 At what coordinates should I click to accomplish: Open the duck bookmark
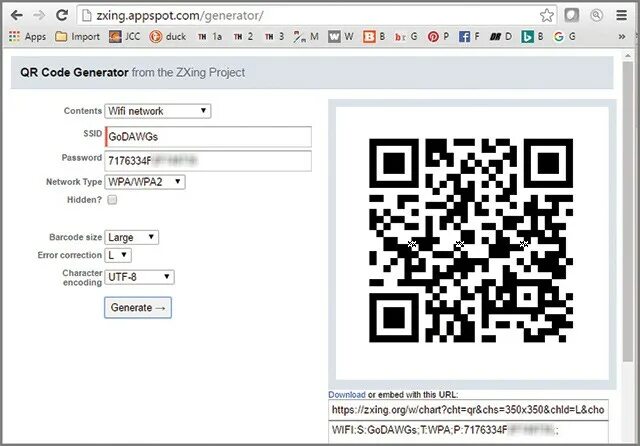pos(168,37)
